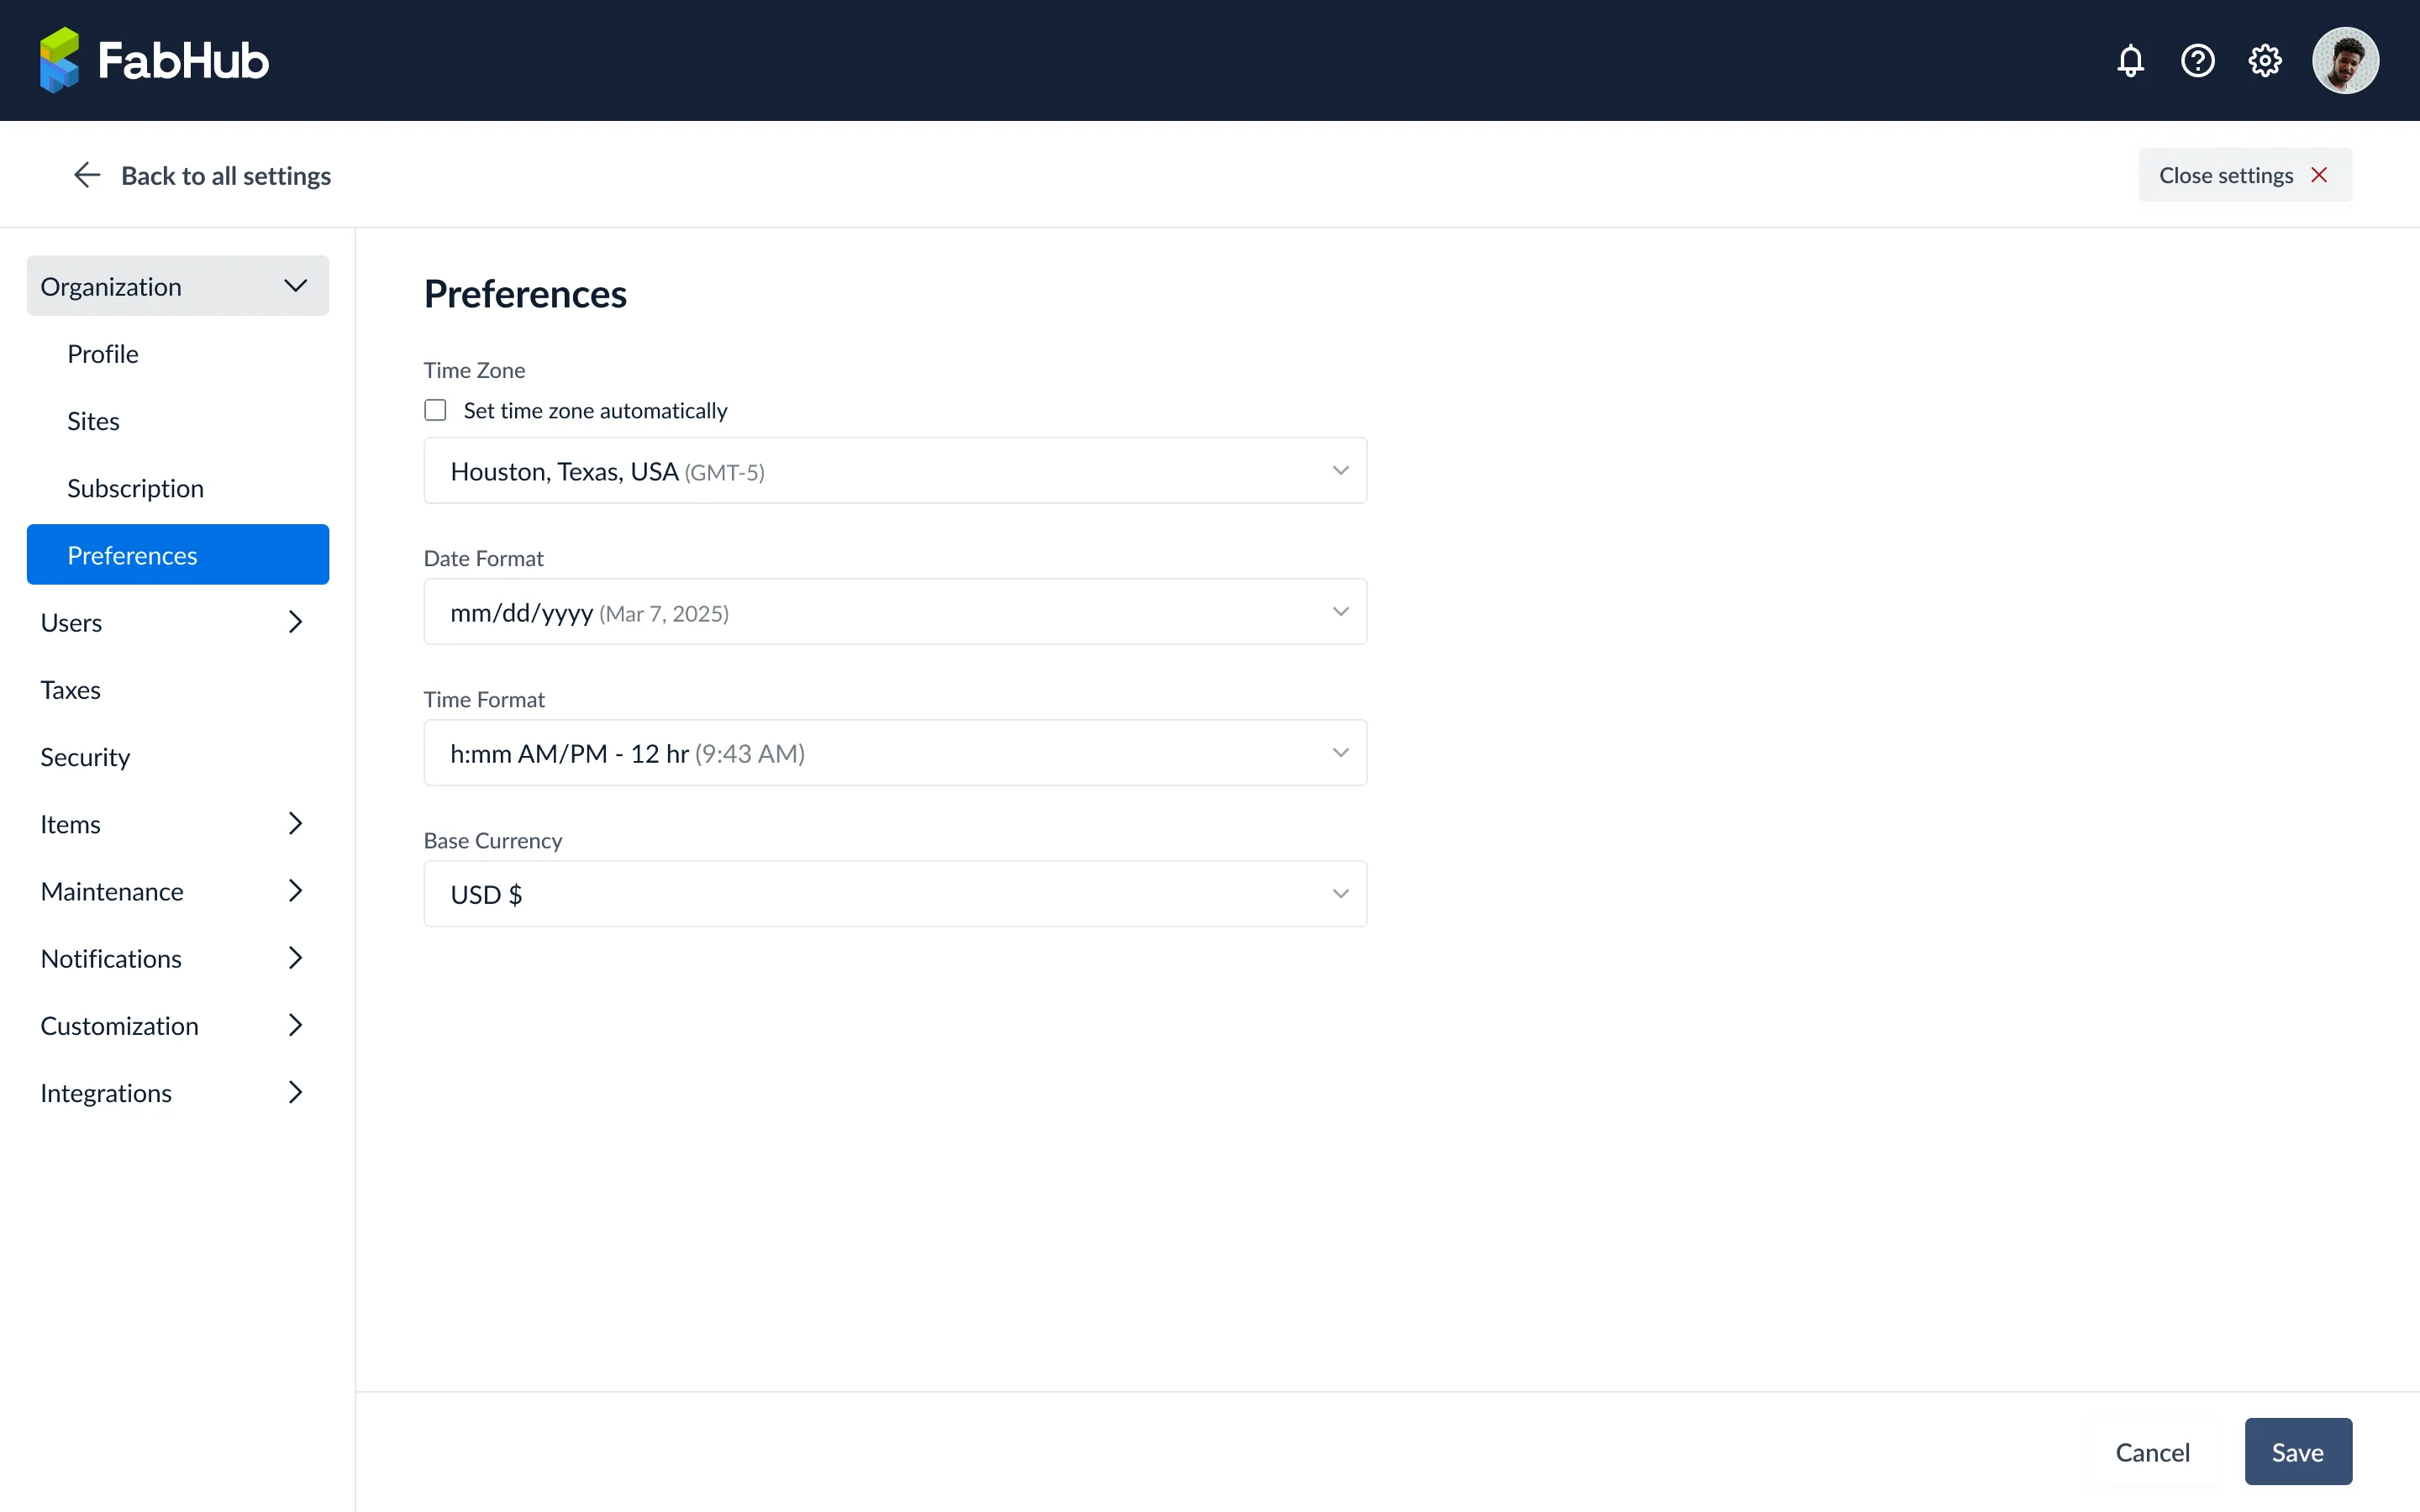2420x1512 pixels.
Task: Open the Date Format dropdown
Action: coord(895,611)
